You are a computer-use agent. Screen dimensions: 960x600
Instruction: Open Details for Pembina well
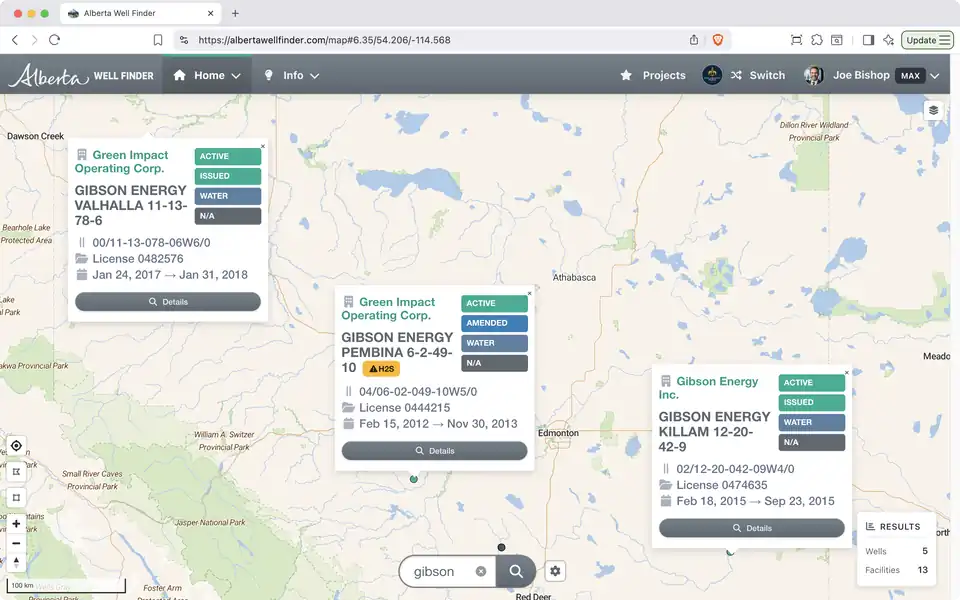pyautogui.click(x=434, y=451)
